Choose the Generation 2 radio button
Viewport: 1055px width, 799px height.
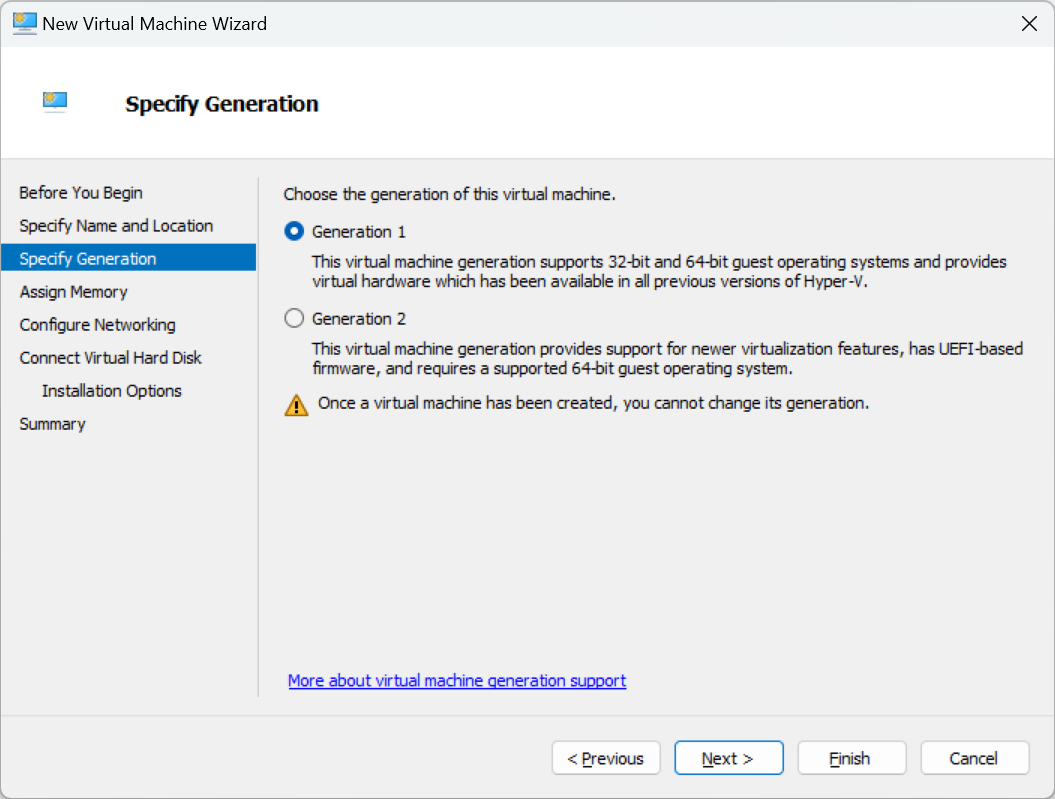[x=294, y=319]
